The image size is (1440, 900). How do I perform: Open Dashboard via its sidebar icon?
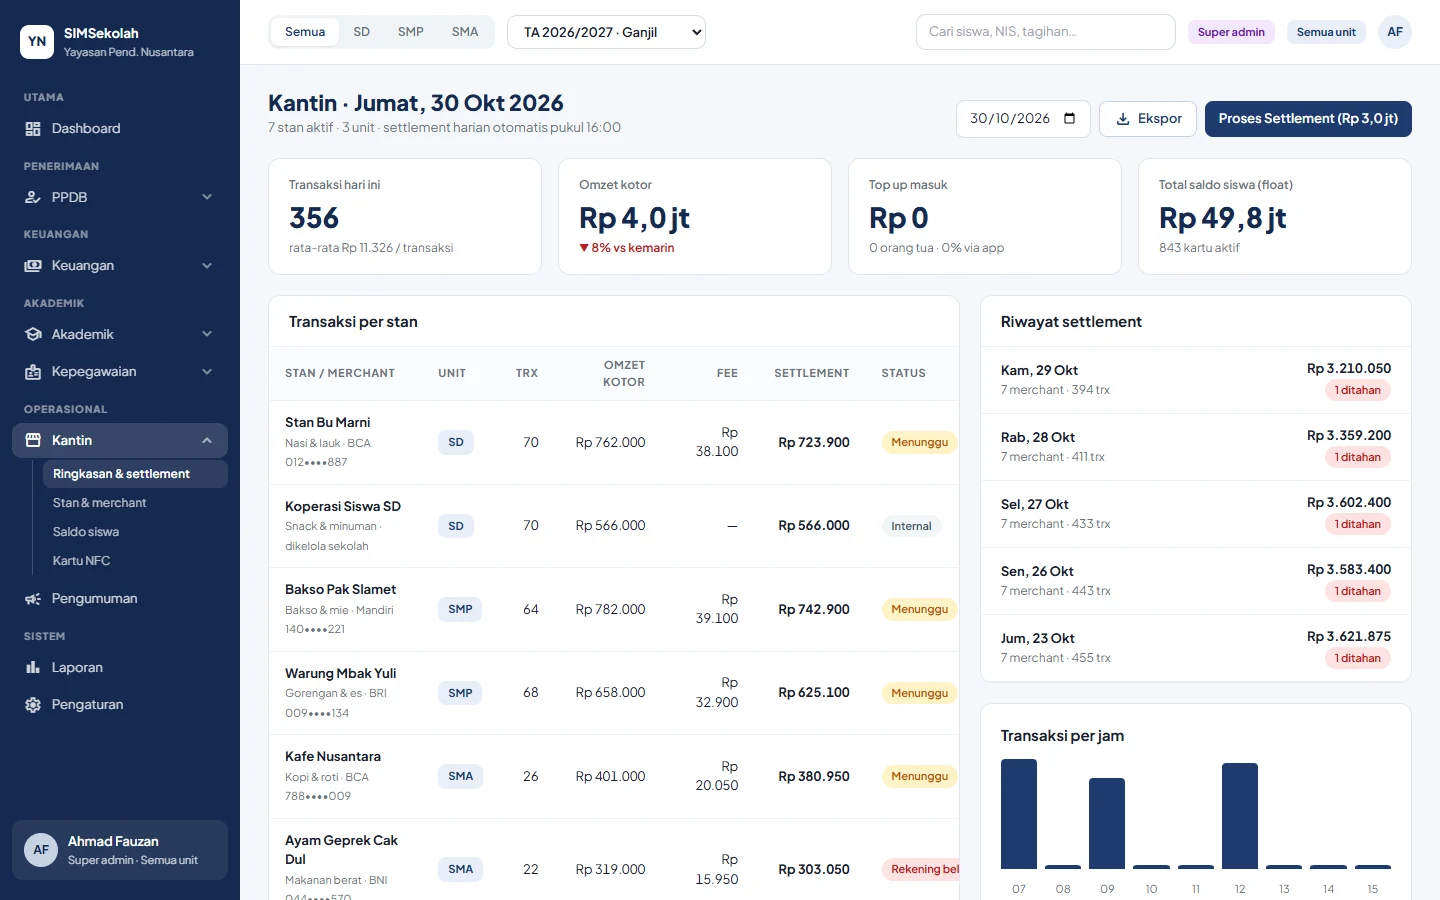point(33,129)
